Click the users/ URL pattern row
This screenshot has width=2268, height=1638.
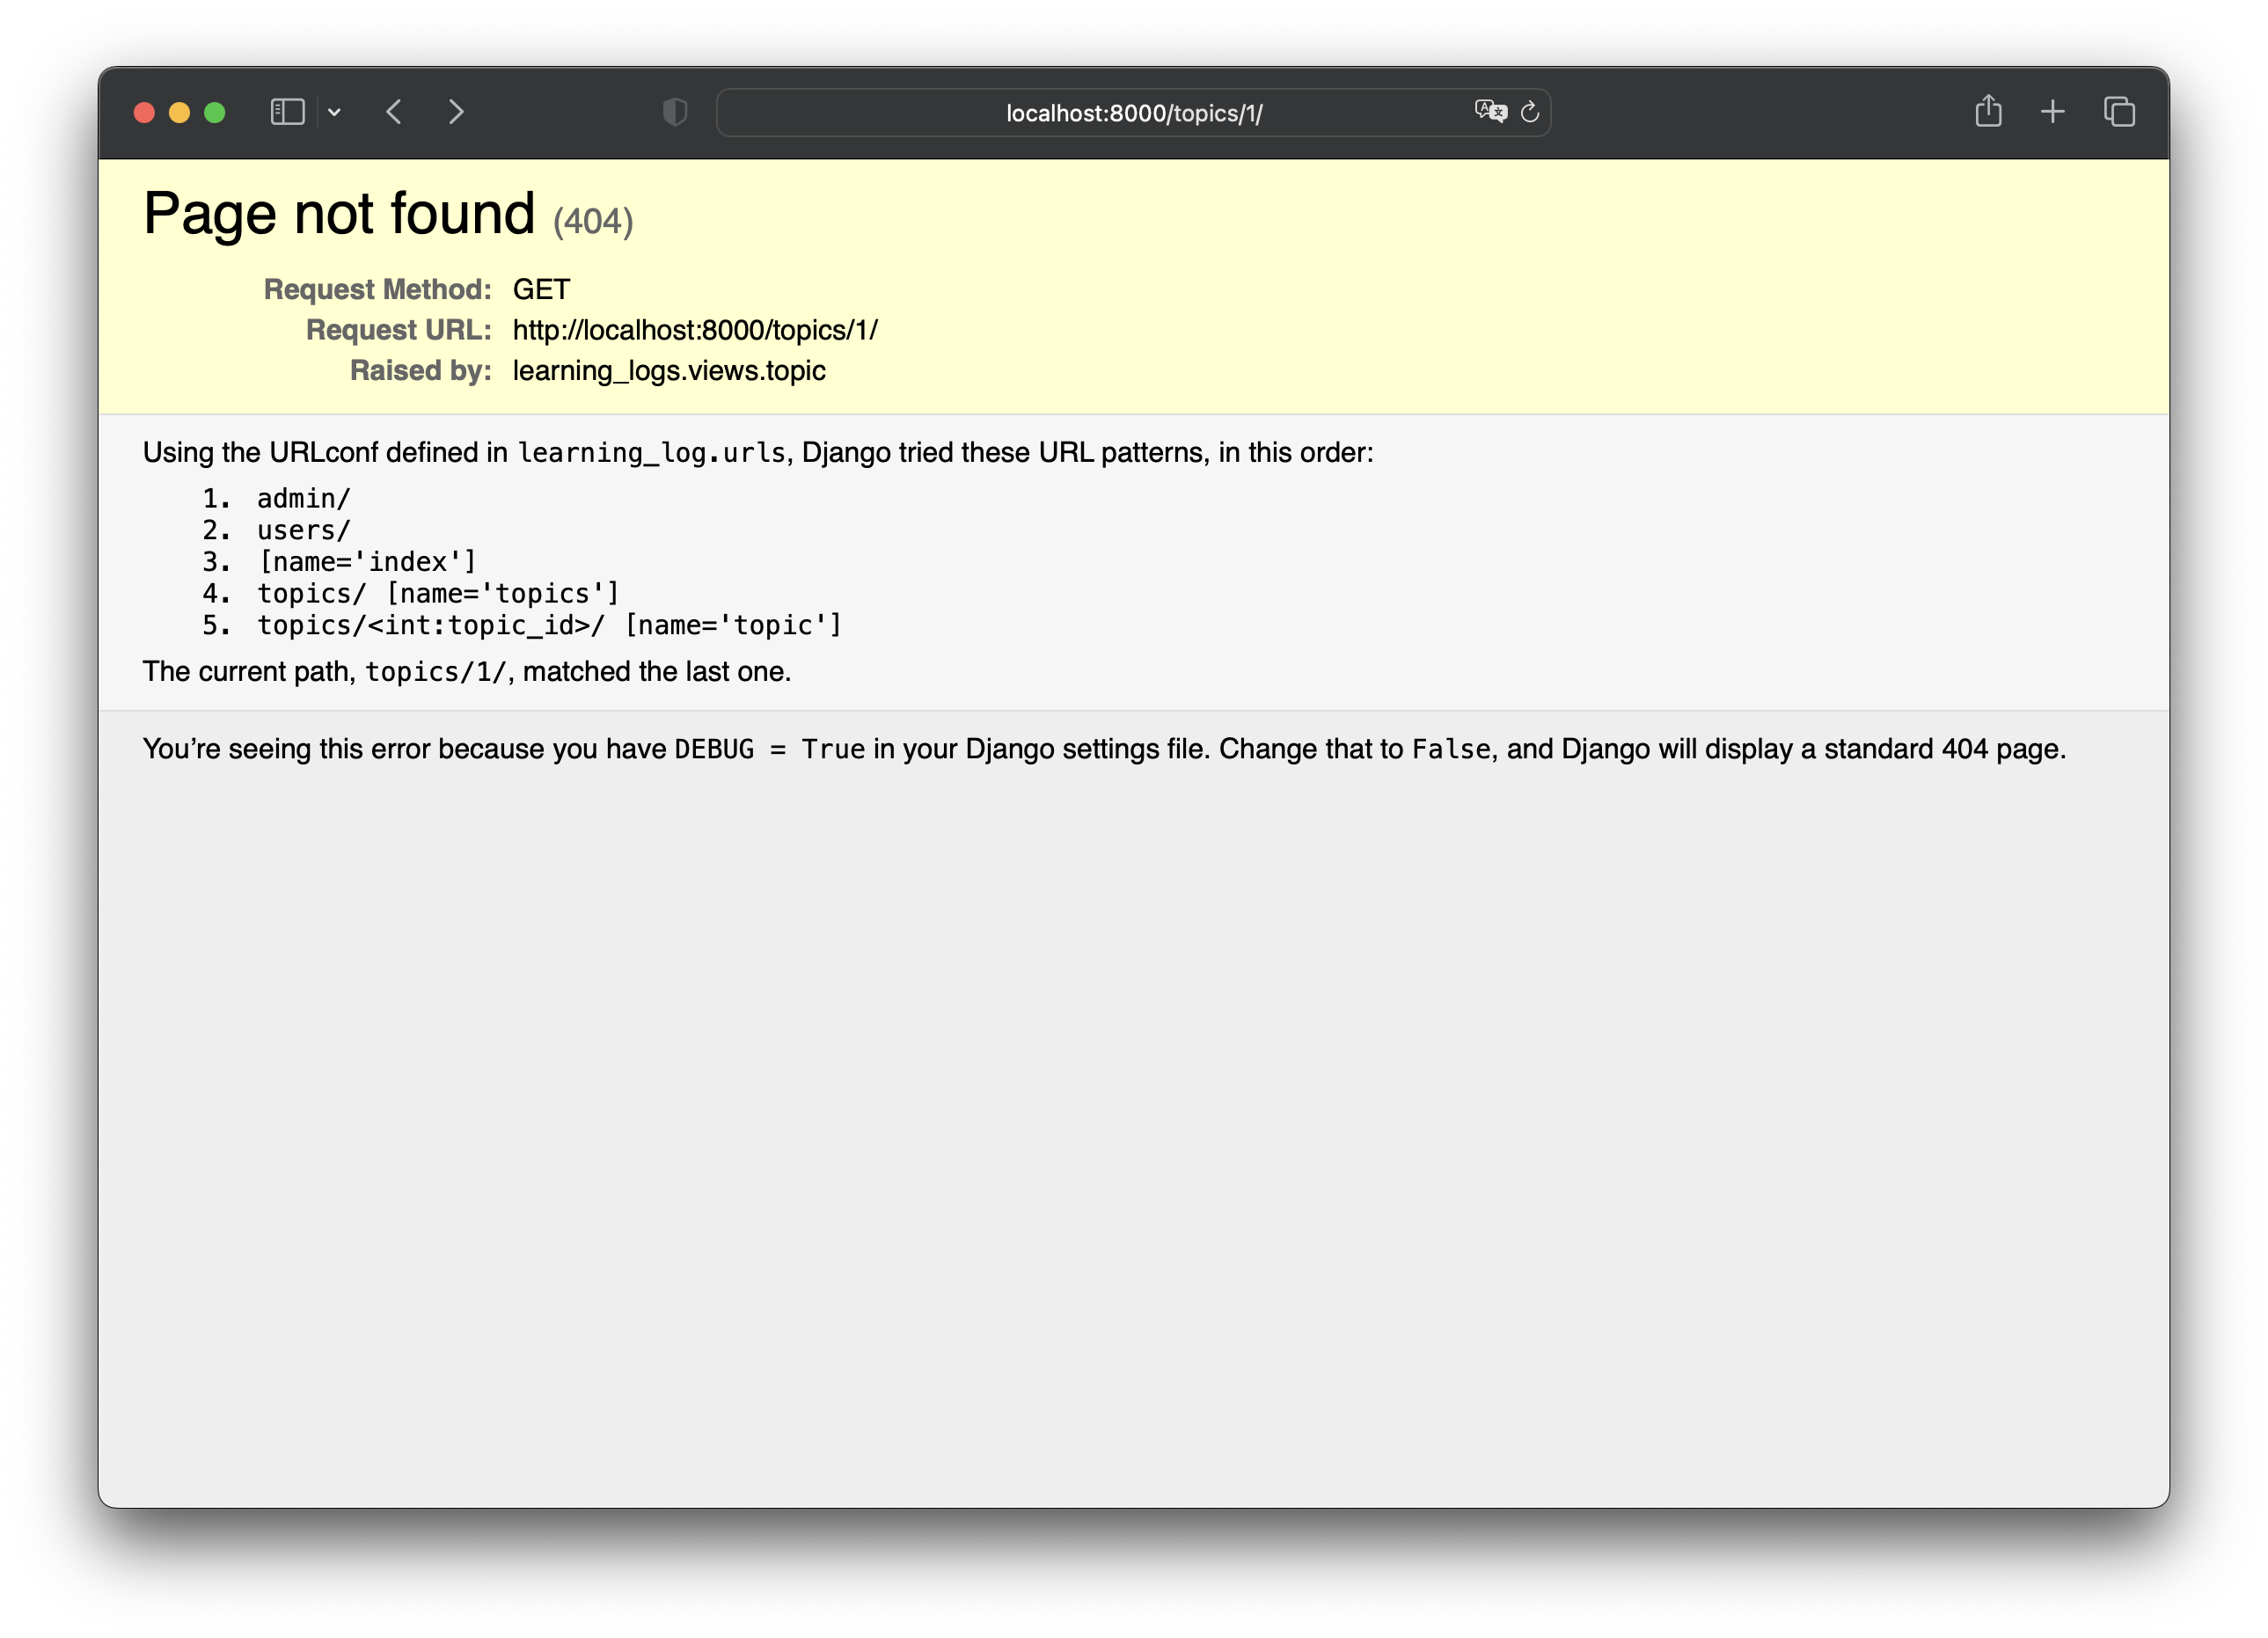point(303,530)
